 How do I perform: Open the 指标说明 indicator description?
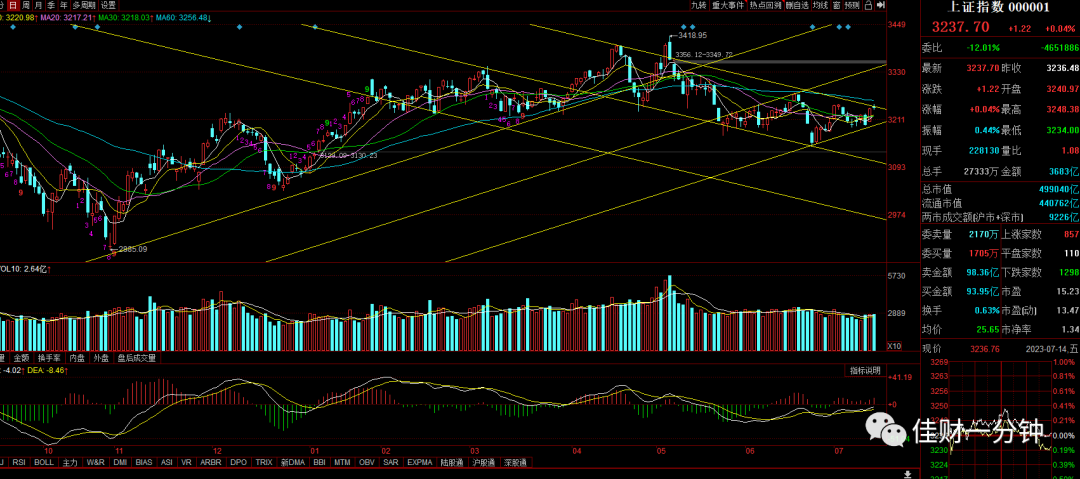coord(865,371)
